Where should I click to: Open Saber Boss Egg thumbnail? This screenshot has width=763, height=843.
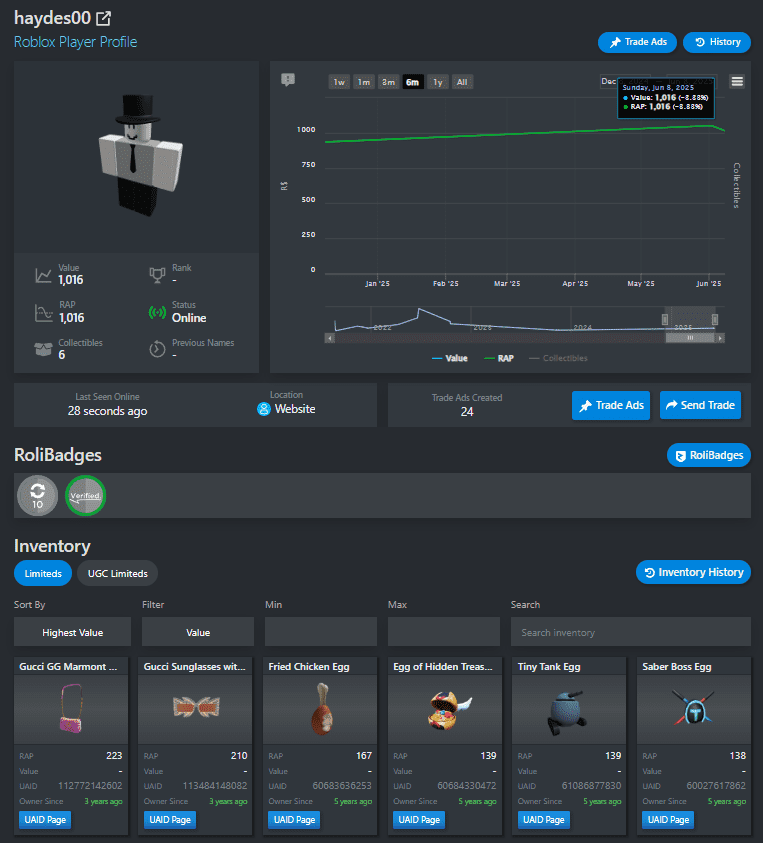coord(694,709)
